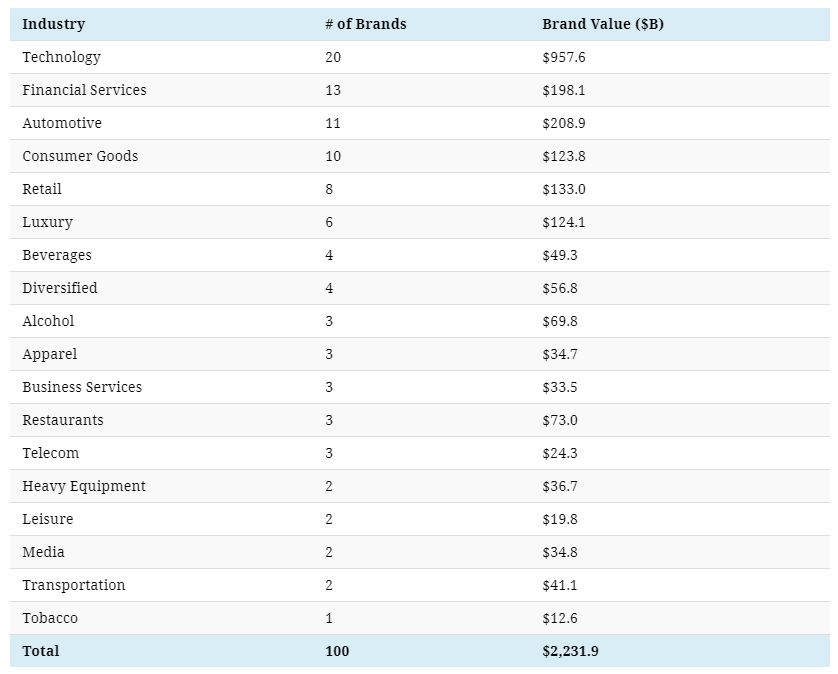
Task: Click Technology's $957.6 brand value
Action: coord(563,57)
